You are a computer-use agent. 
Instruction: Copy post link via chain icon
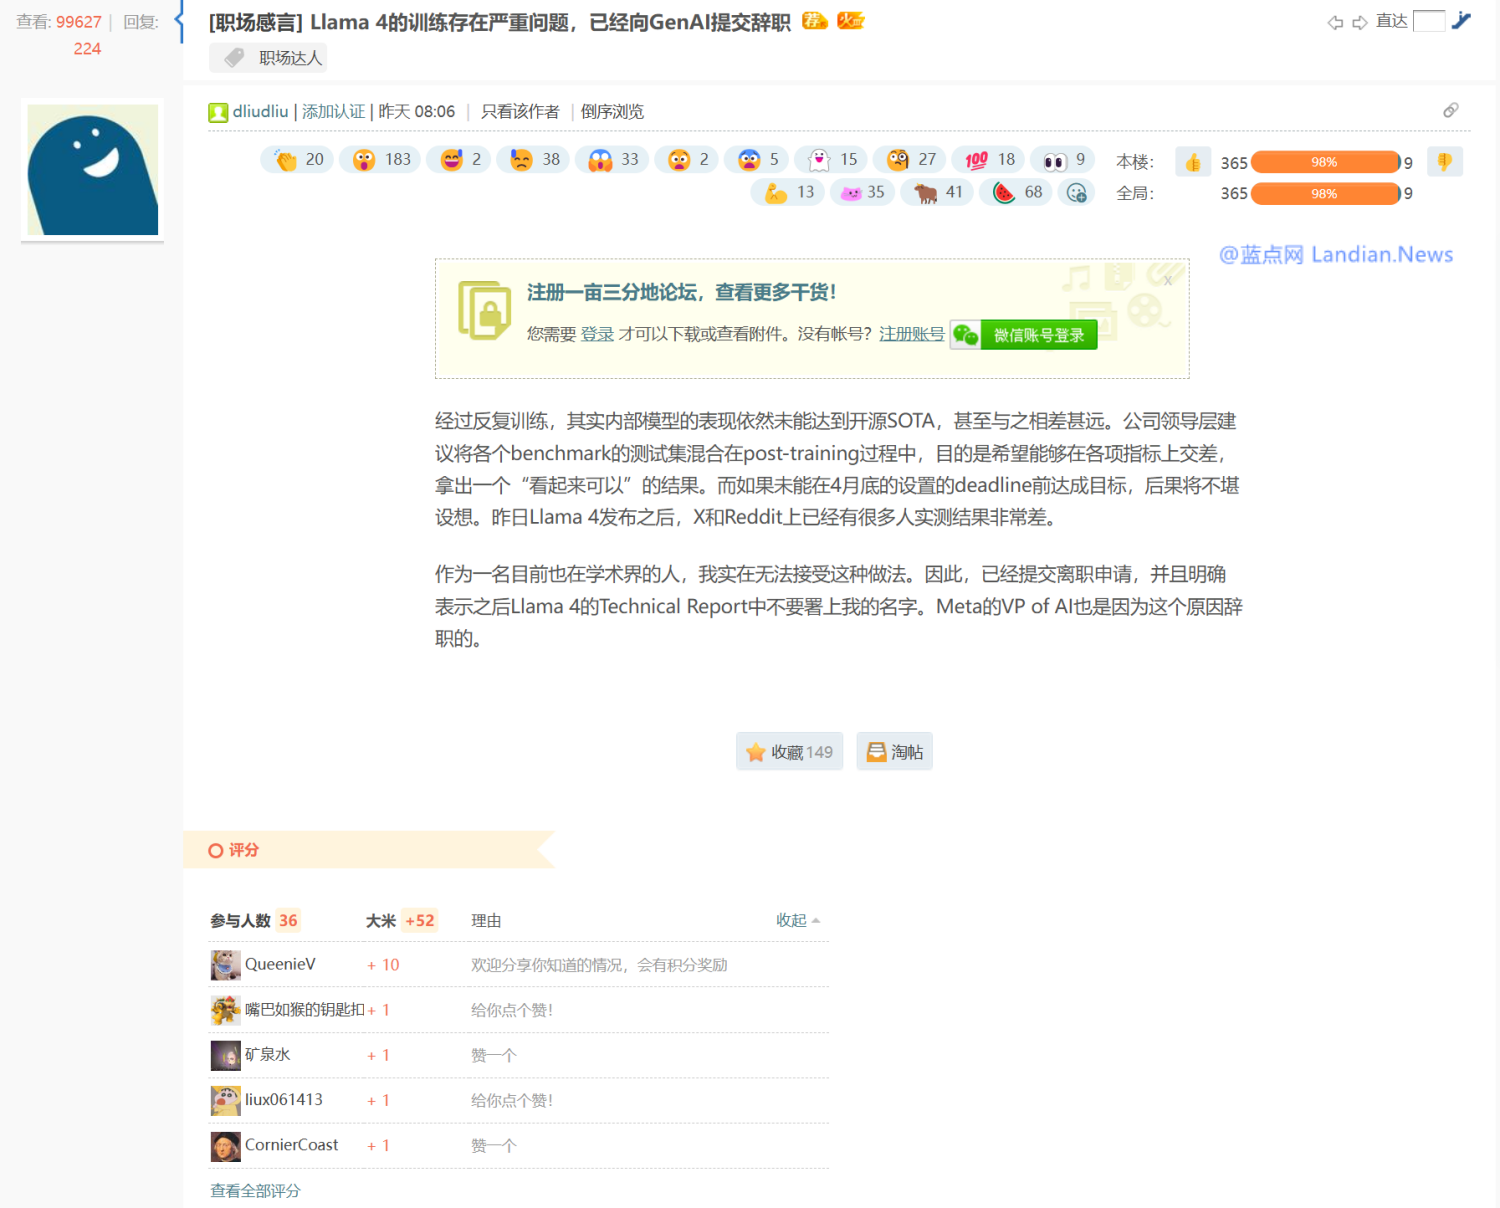pos(1450,110)
